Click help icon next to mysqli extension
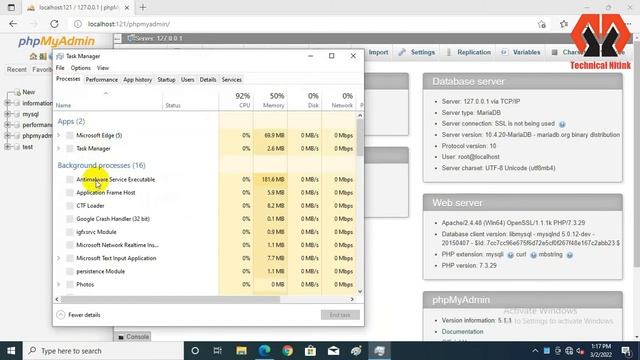Image resolution: width=640 pixels, height=360 pixels. [x=510, y=255]
